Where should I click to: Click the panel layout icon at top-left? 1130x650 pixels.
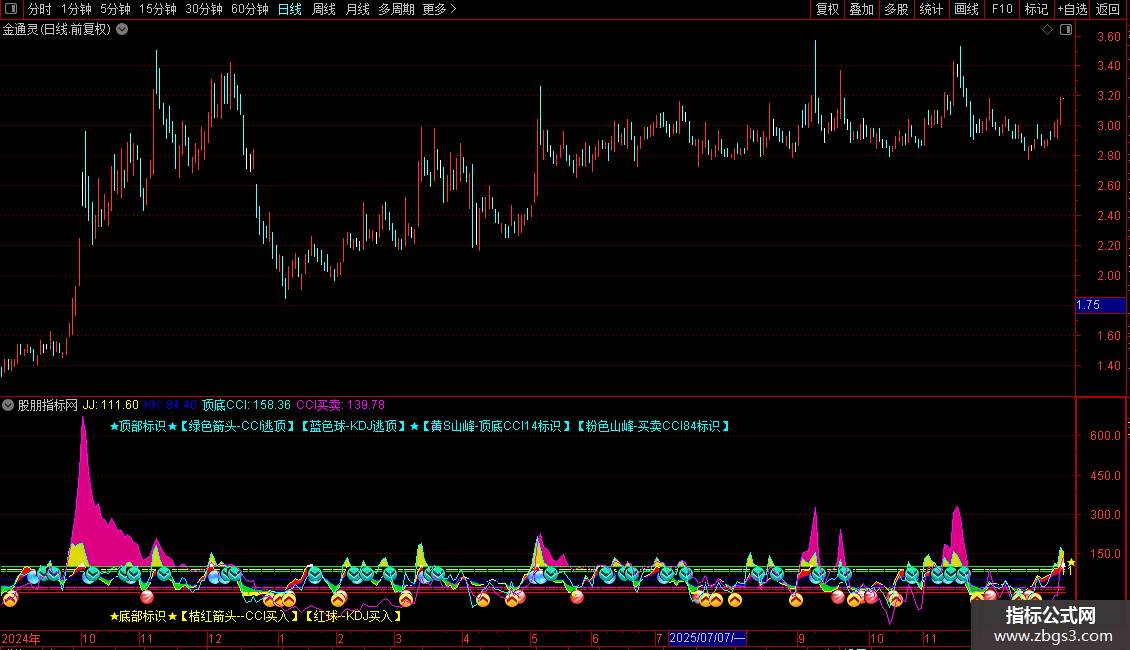click(11, 9)
